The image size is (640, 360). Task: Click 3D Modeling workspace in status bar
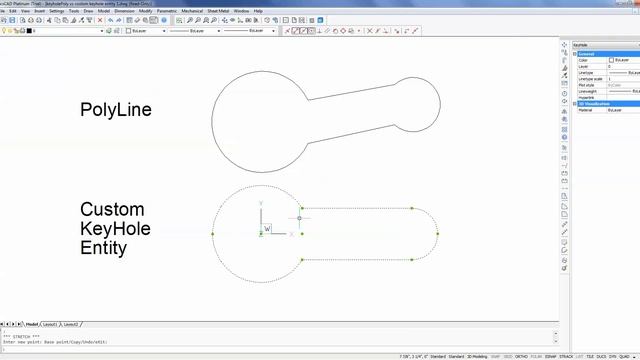(x=477, y=357)
